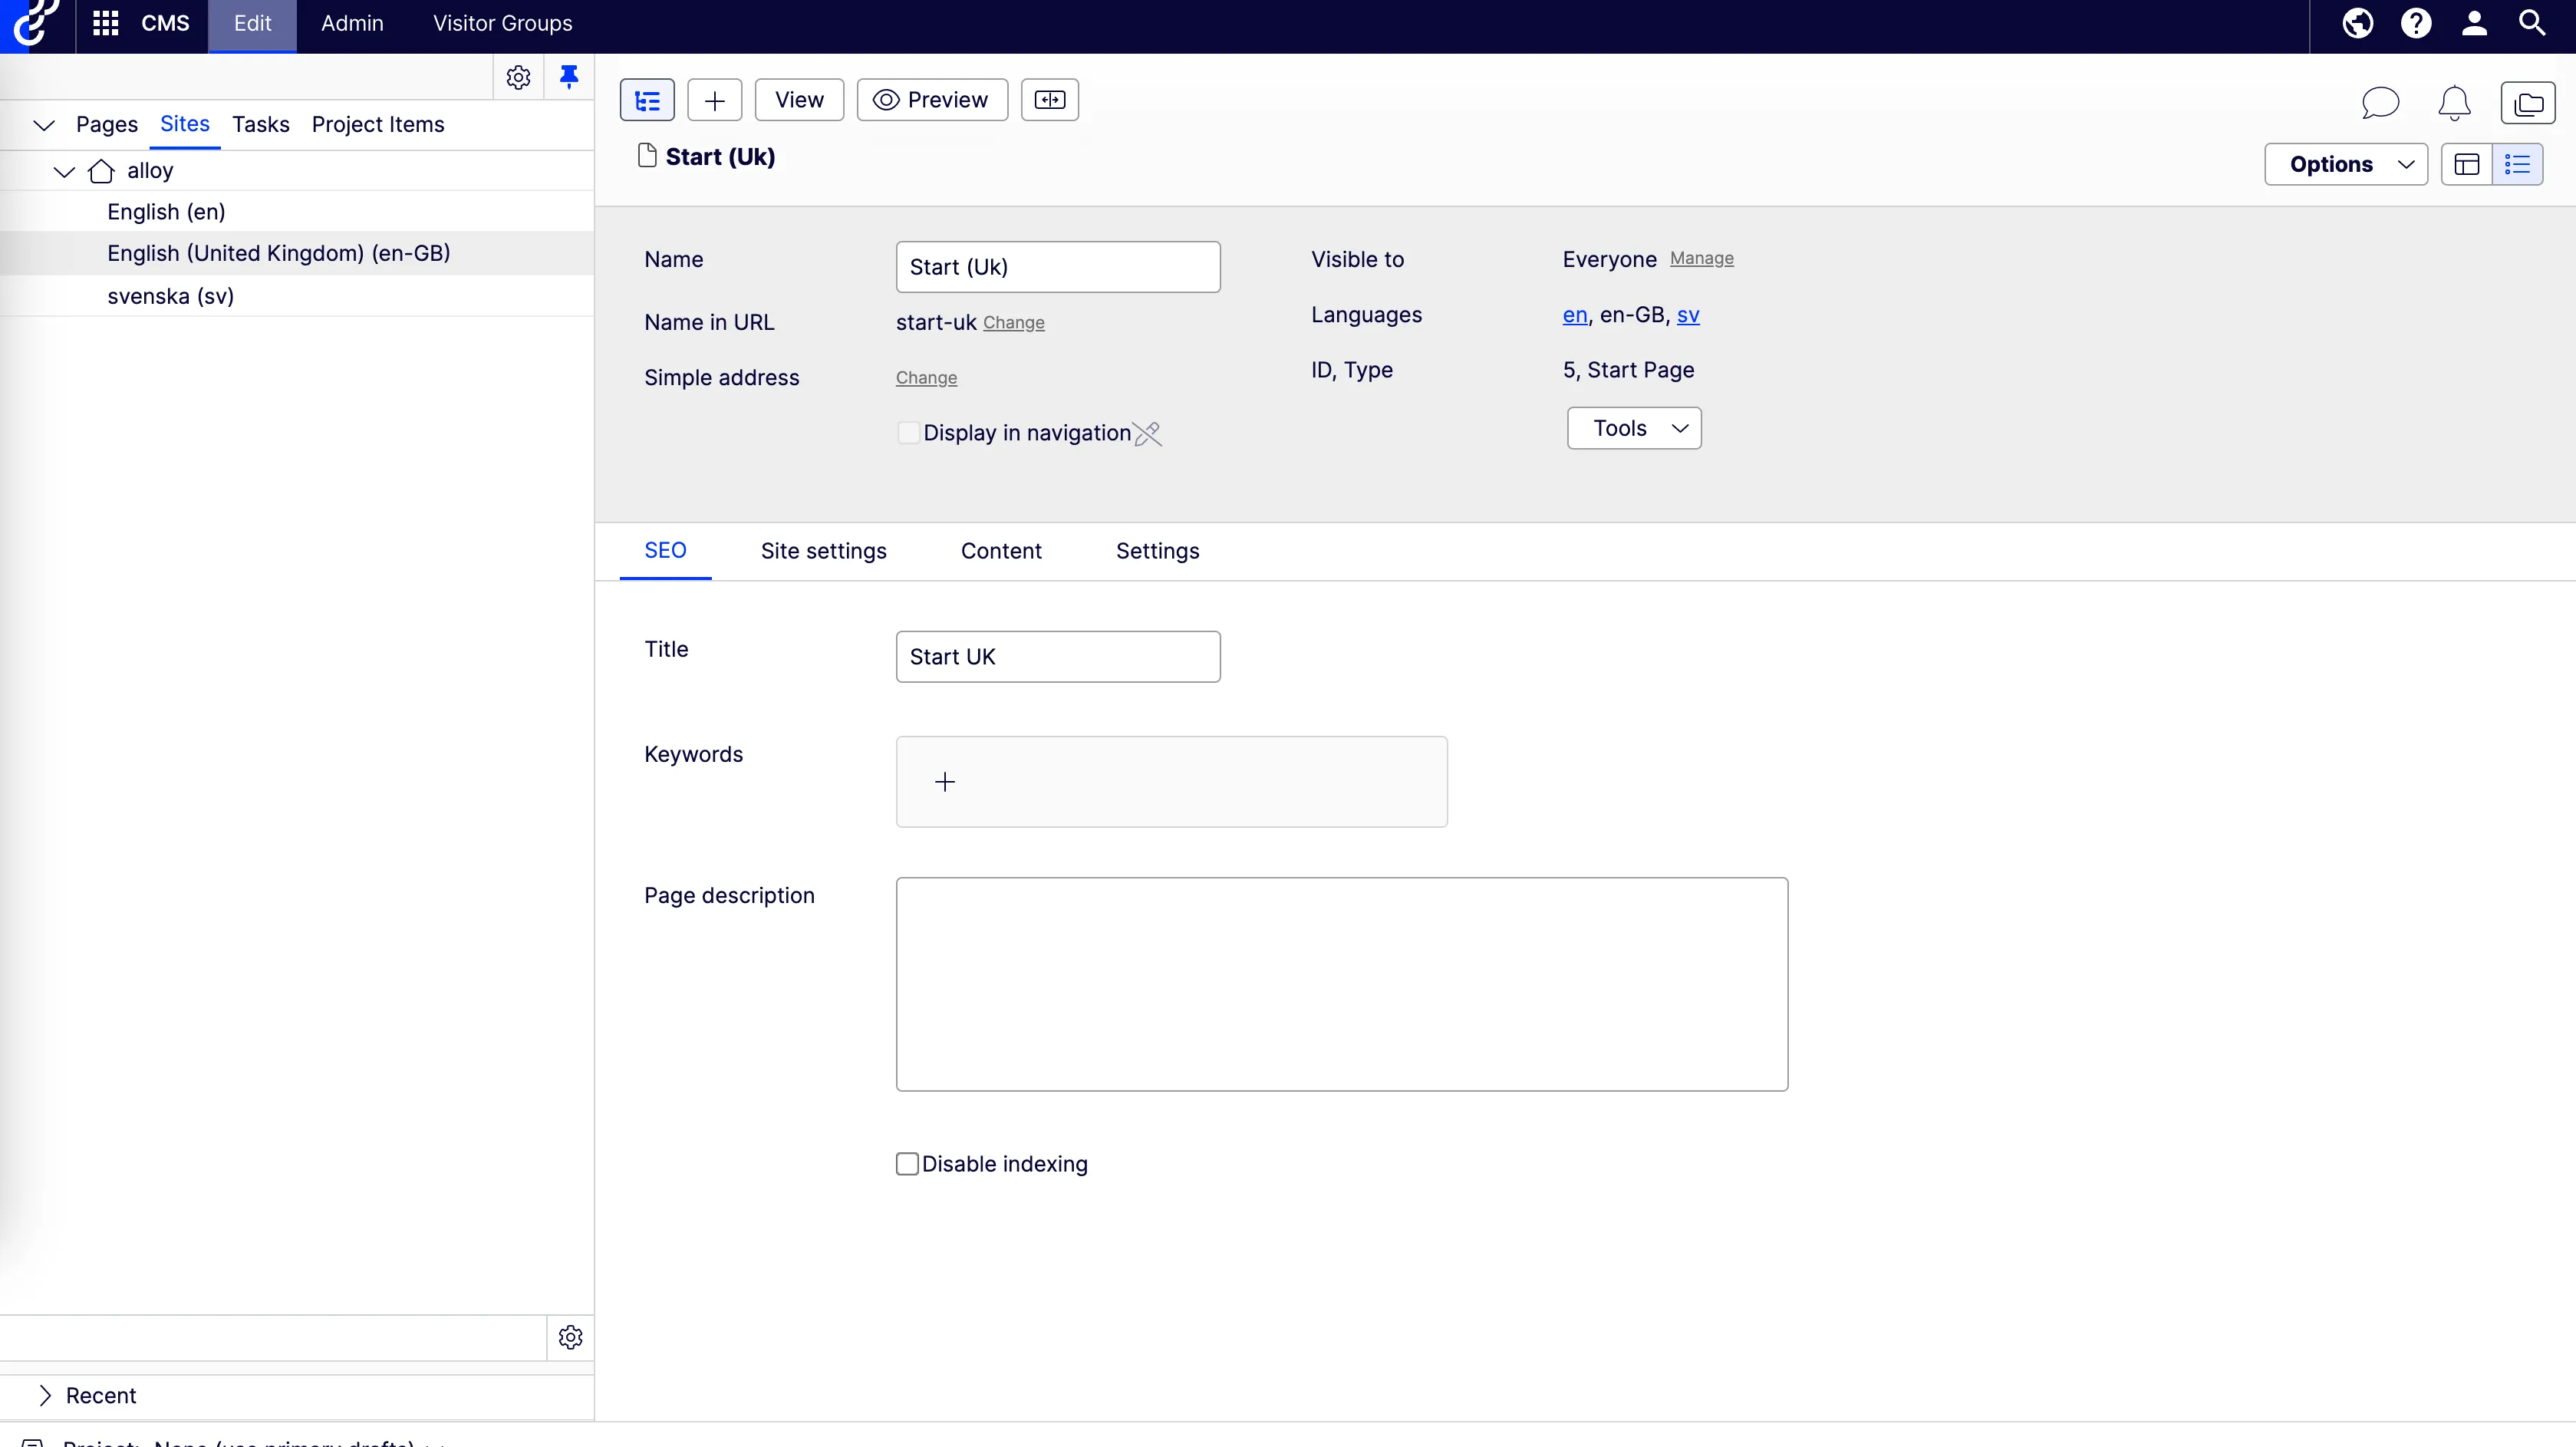Screen dimensions: 2576x1447
Task: Click the alloy home icon
Action: [x=101, y=171]
